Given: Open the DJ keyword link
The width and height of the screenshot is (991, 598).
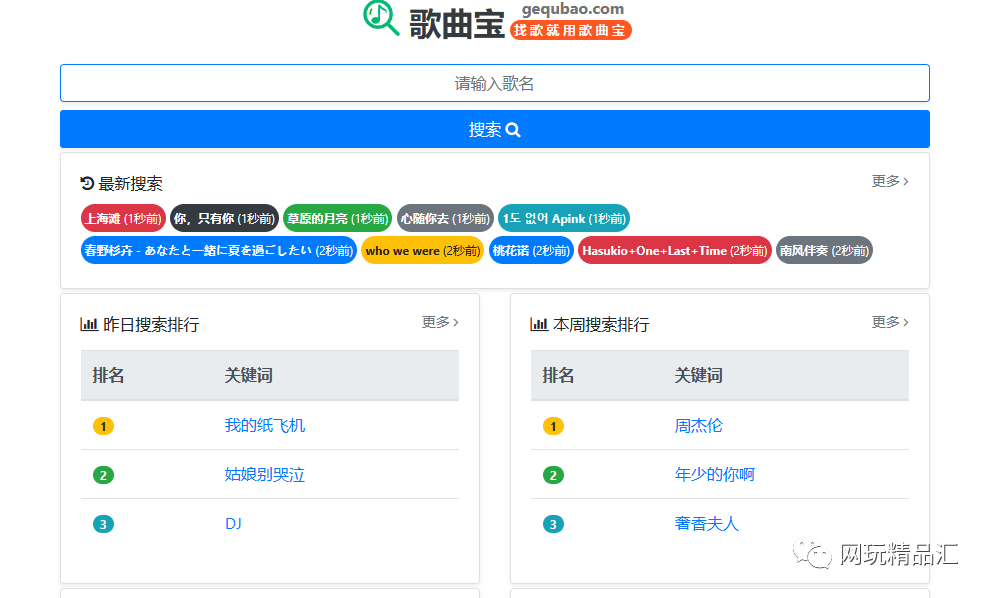Looking at the screenshot, I should point(233,523).
